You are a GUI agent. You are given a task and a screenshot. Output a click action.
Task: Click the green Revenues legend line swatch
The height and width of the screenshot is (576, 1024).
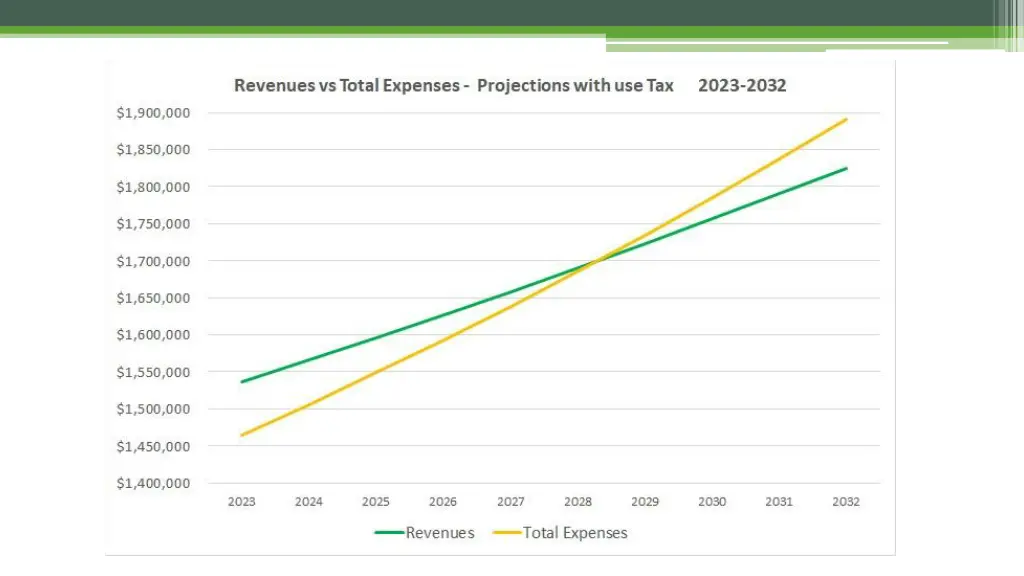click(389, 533)
